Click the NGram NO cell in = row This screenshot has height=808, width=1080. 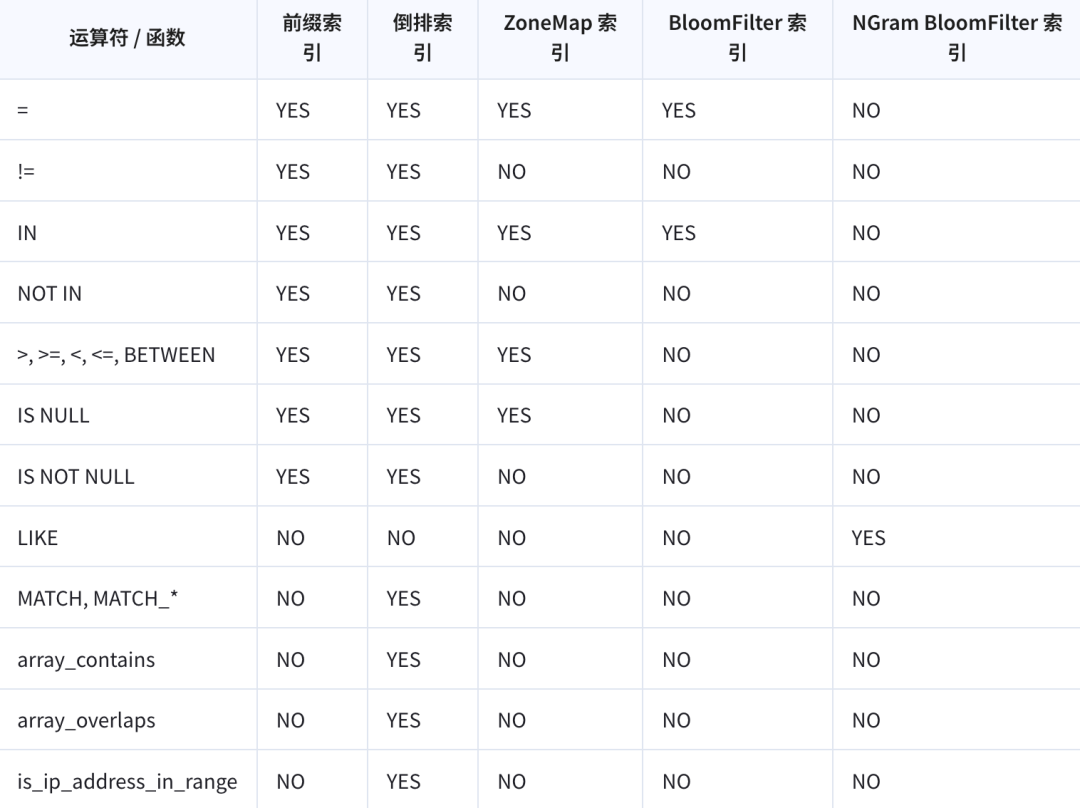pos(866,111)
